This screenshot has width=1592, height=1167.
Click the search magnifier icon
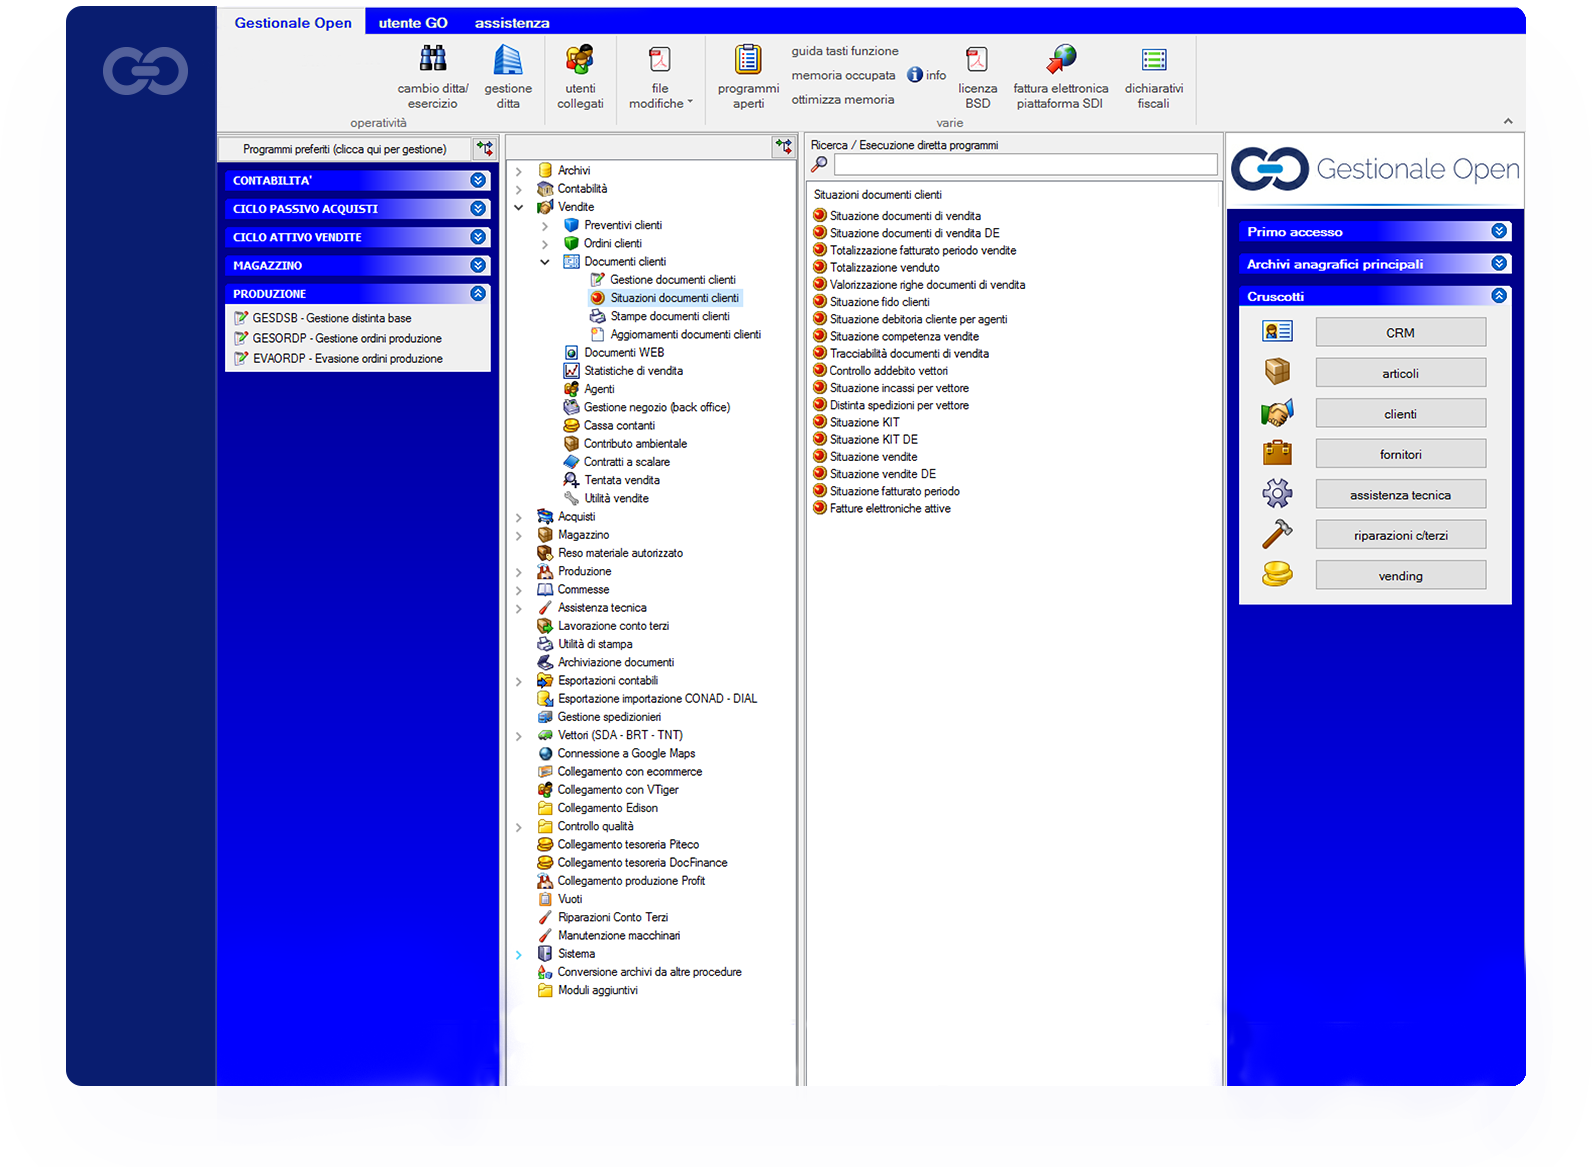[x=819, y=164]
